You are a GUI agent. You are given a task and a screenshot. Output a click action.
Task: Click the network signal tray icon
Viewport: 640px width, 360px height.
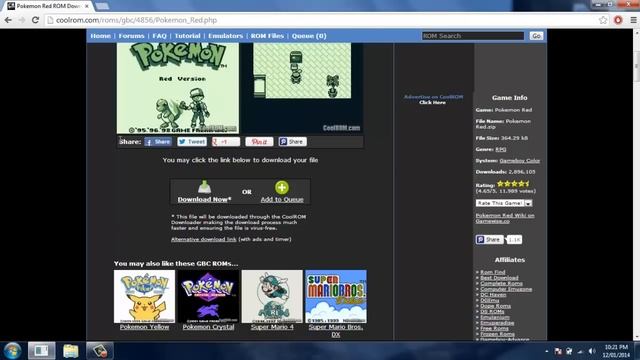coord(580,351)
